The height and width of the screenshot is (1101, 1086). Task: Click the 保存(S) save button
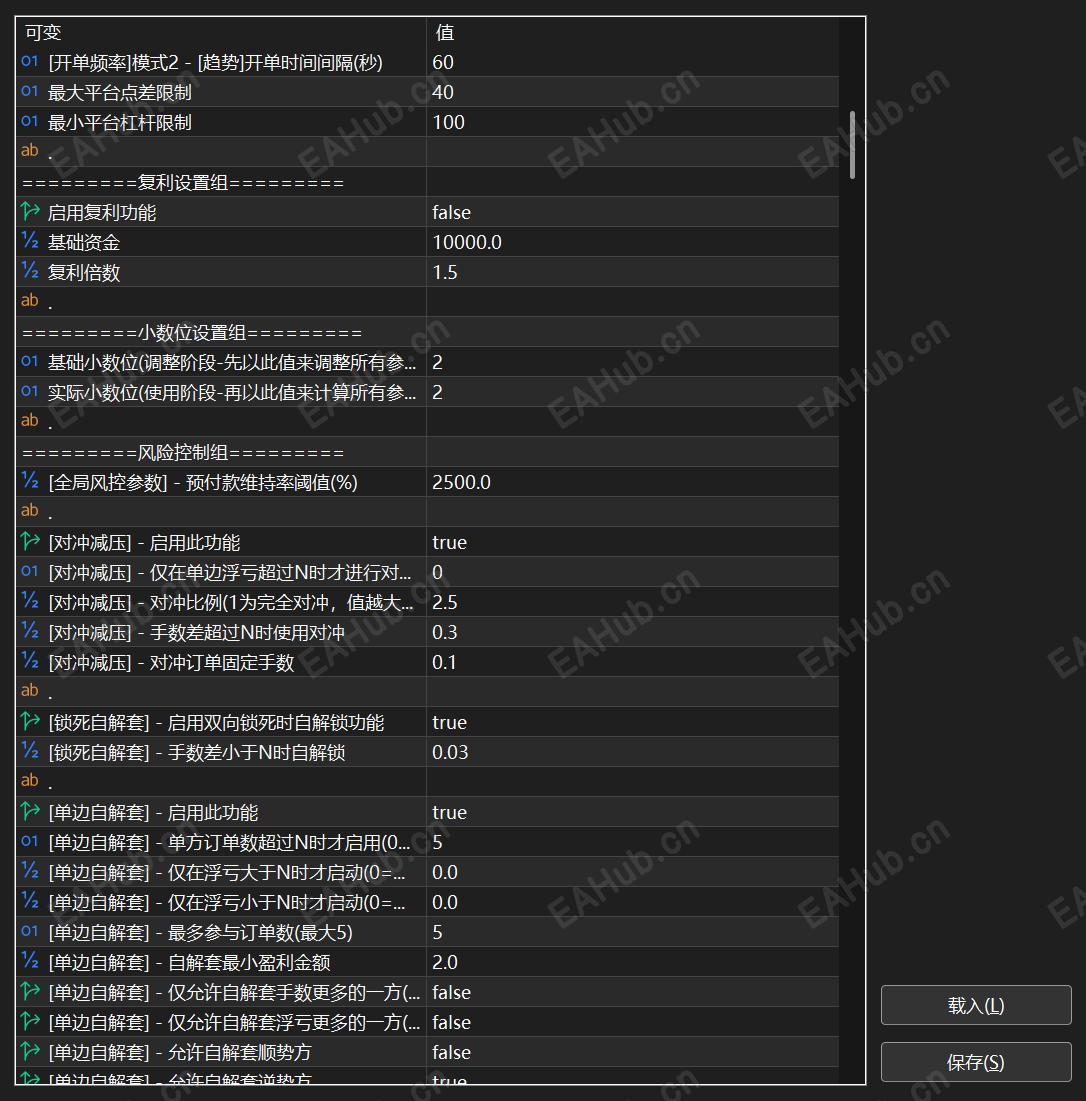(x=976, y=1062)
